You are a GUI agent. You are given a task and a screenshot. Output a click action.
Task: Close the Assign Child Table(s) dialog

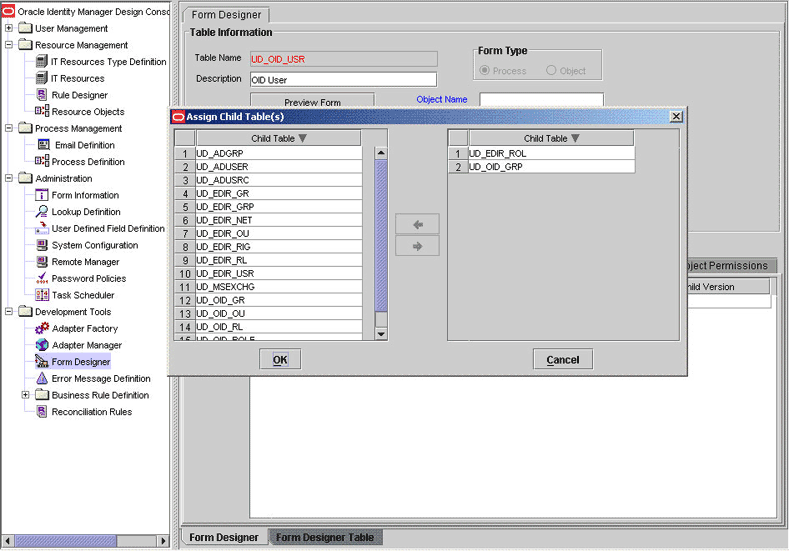pos(676,117)
